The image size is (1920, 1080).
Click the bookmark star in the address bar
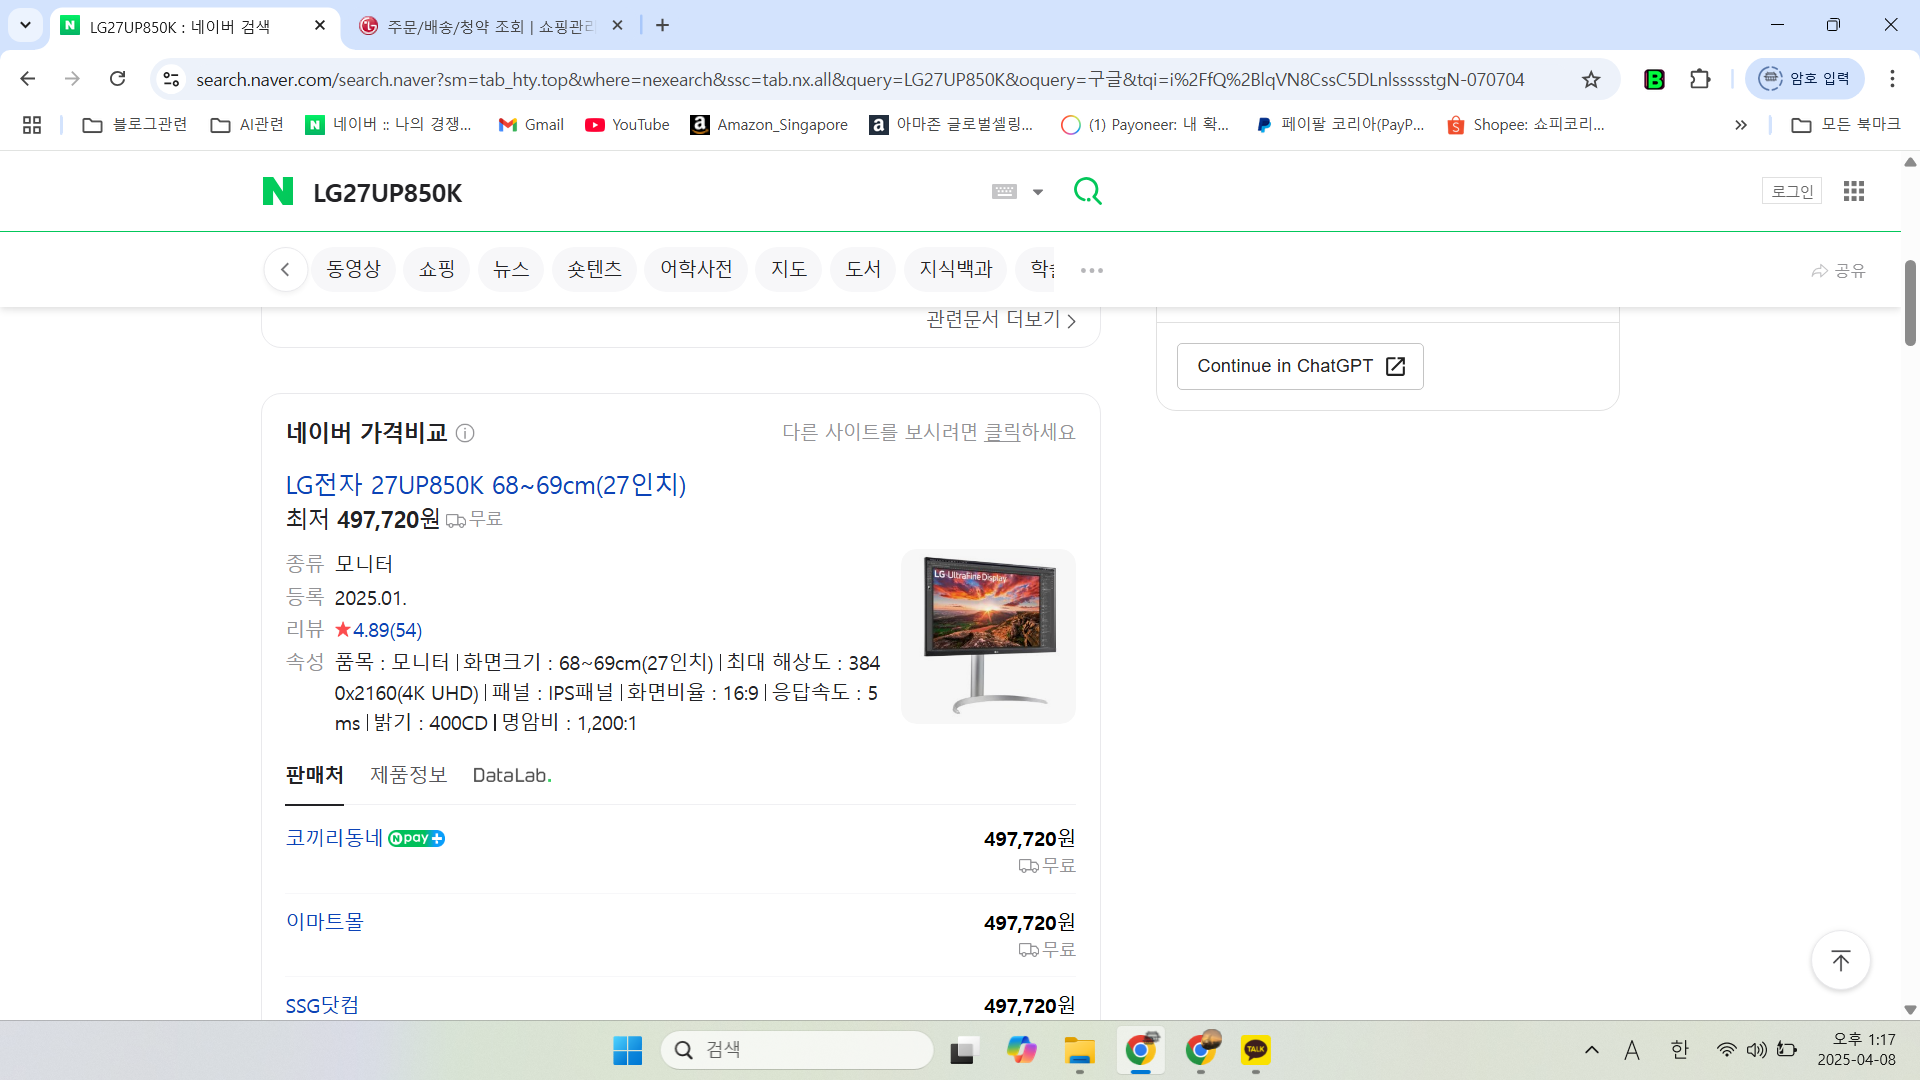pos(1591,78)
